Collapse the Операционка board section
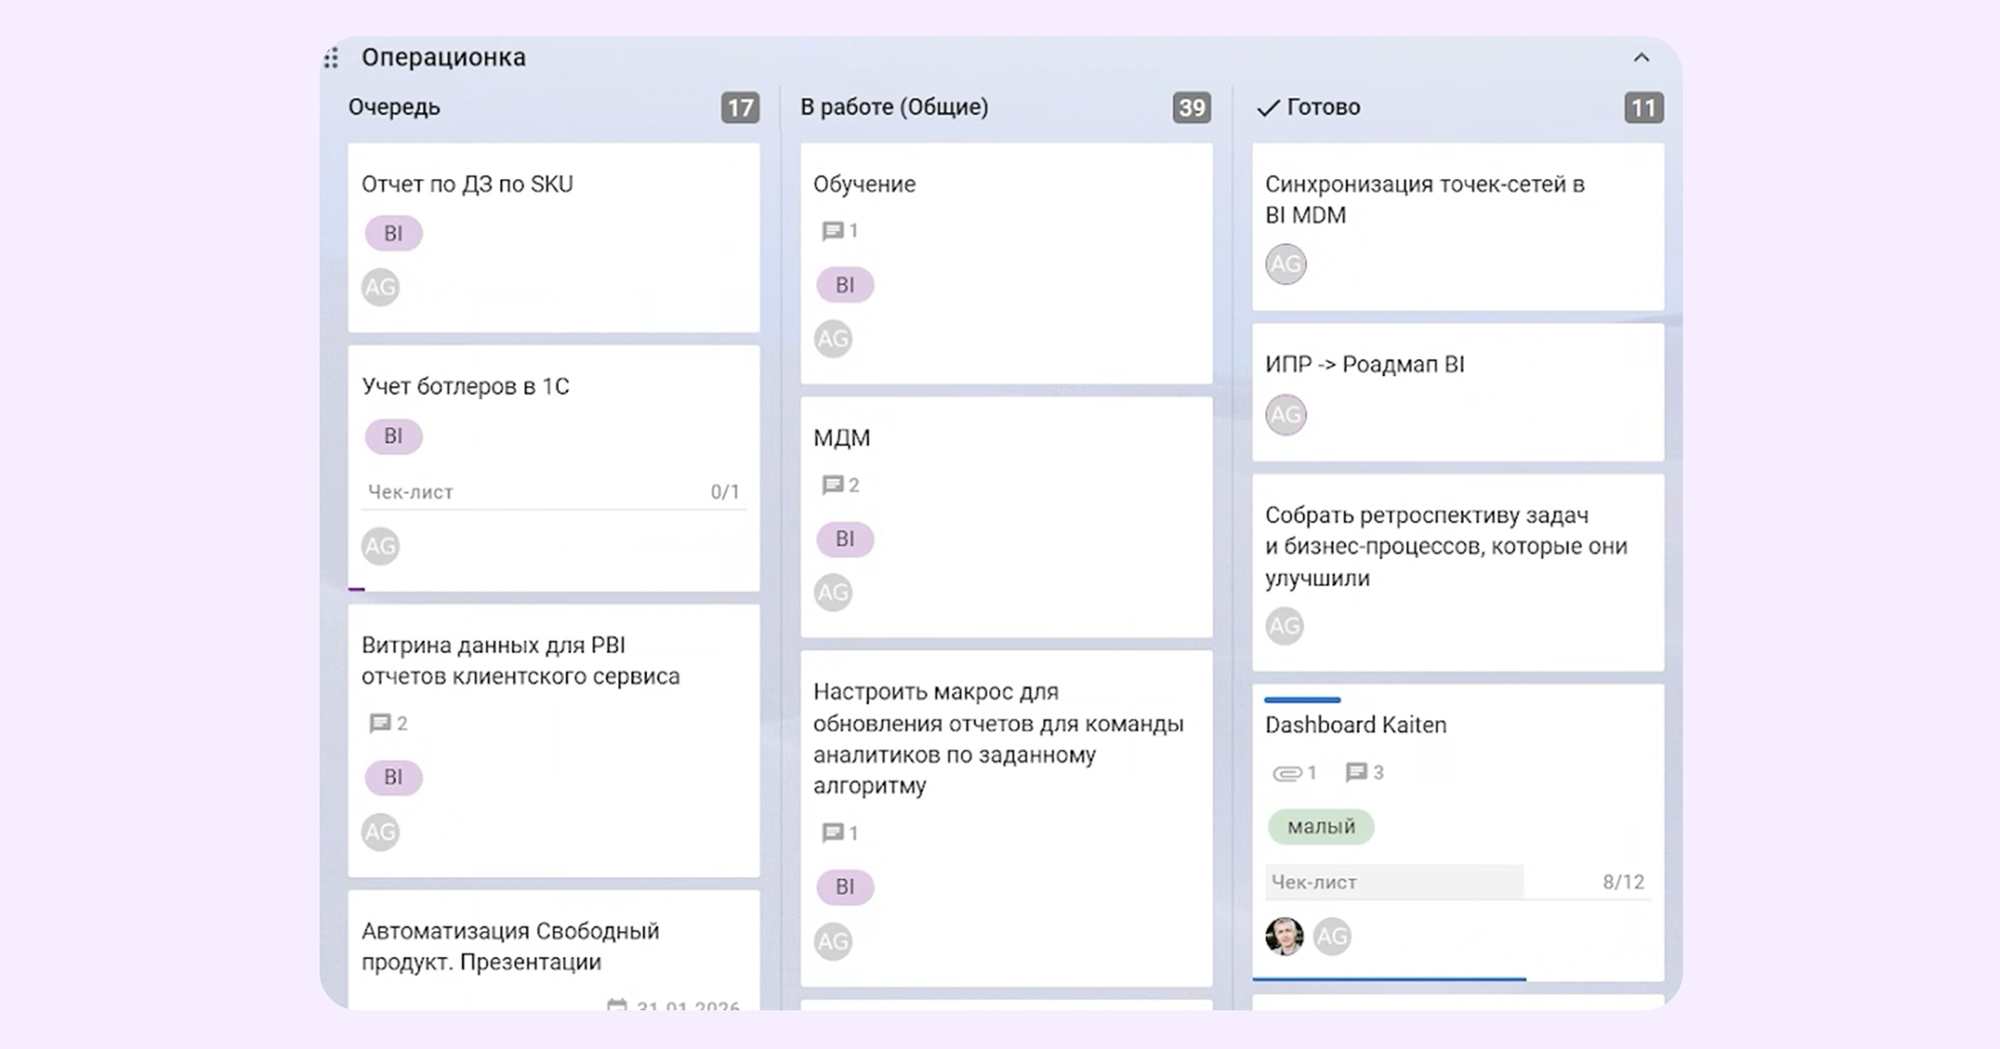2000x1049 pixels. [1641, 58]
